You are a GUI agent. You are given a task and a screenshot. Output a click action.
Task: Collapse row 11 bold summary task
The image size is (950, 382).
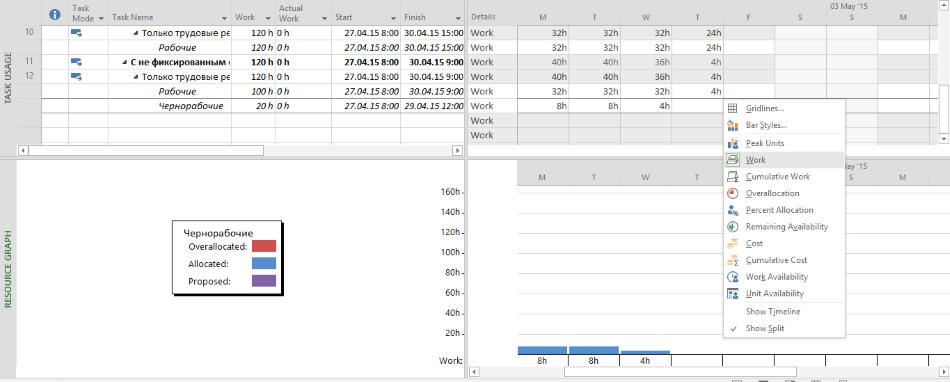(x=125, y=62)
